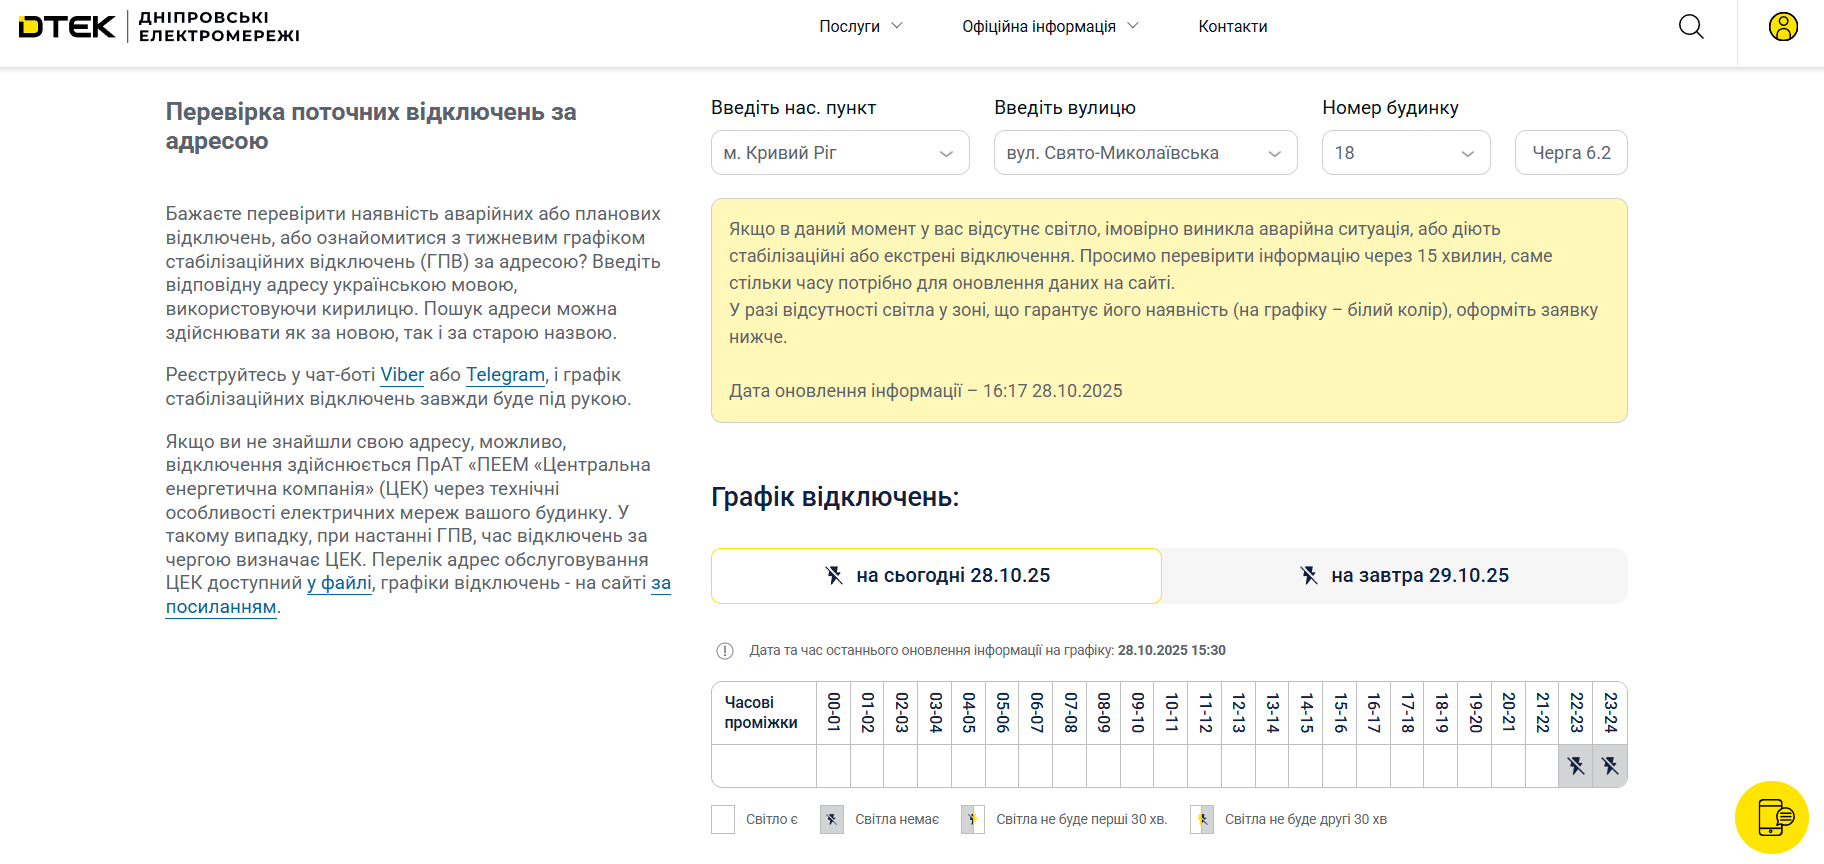Open the user account profile icon

(x=1782, y=27)
